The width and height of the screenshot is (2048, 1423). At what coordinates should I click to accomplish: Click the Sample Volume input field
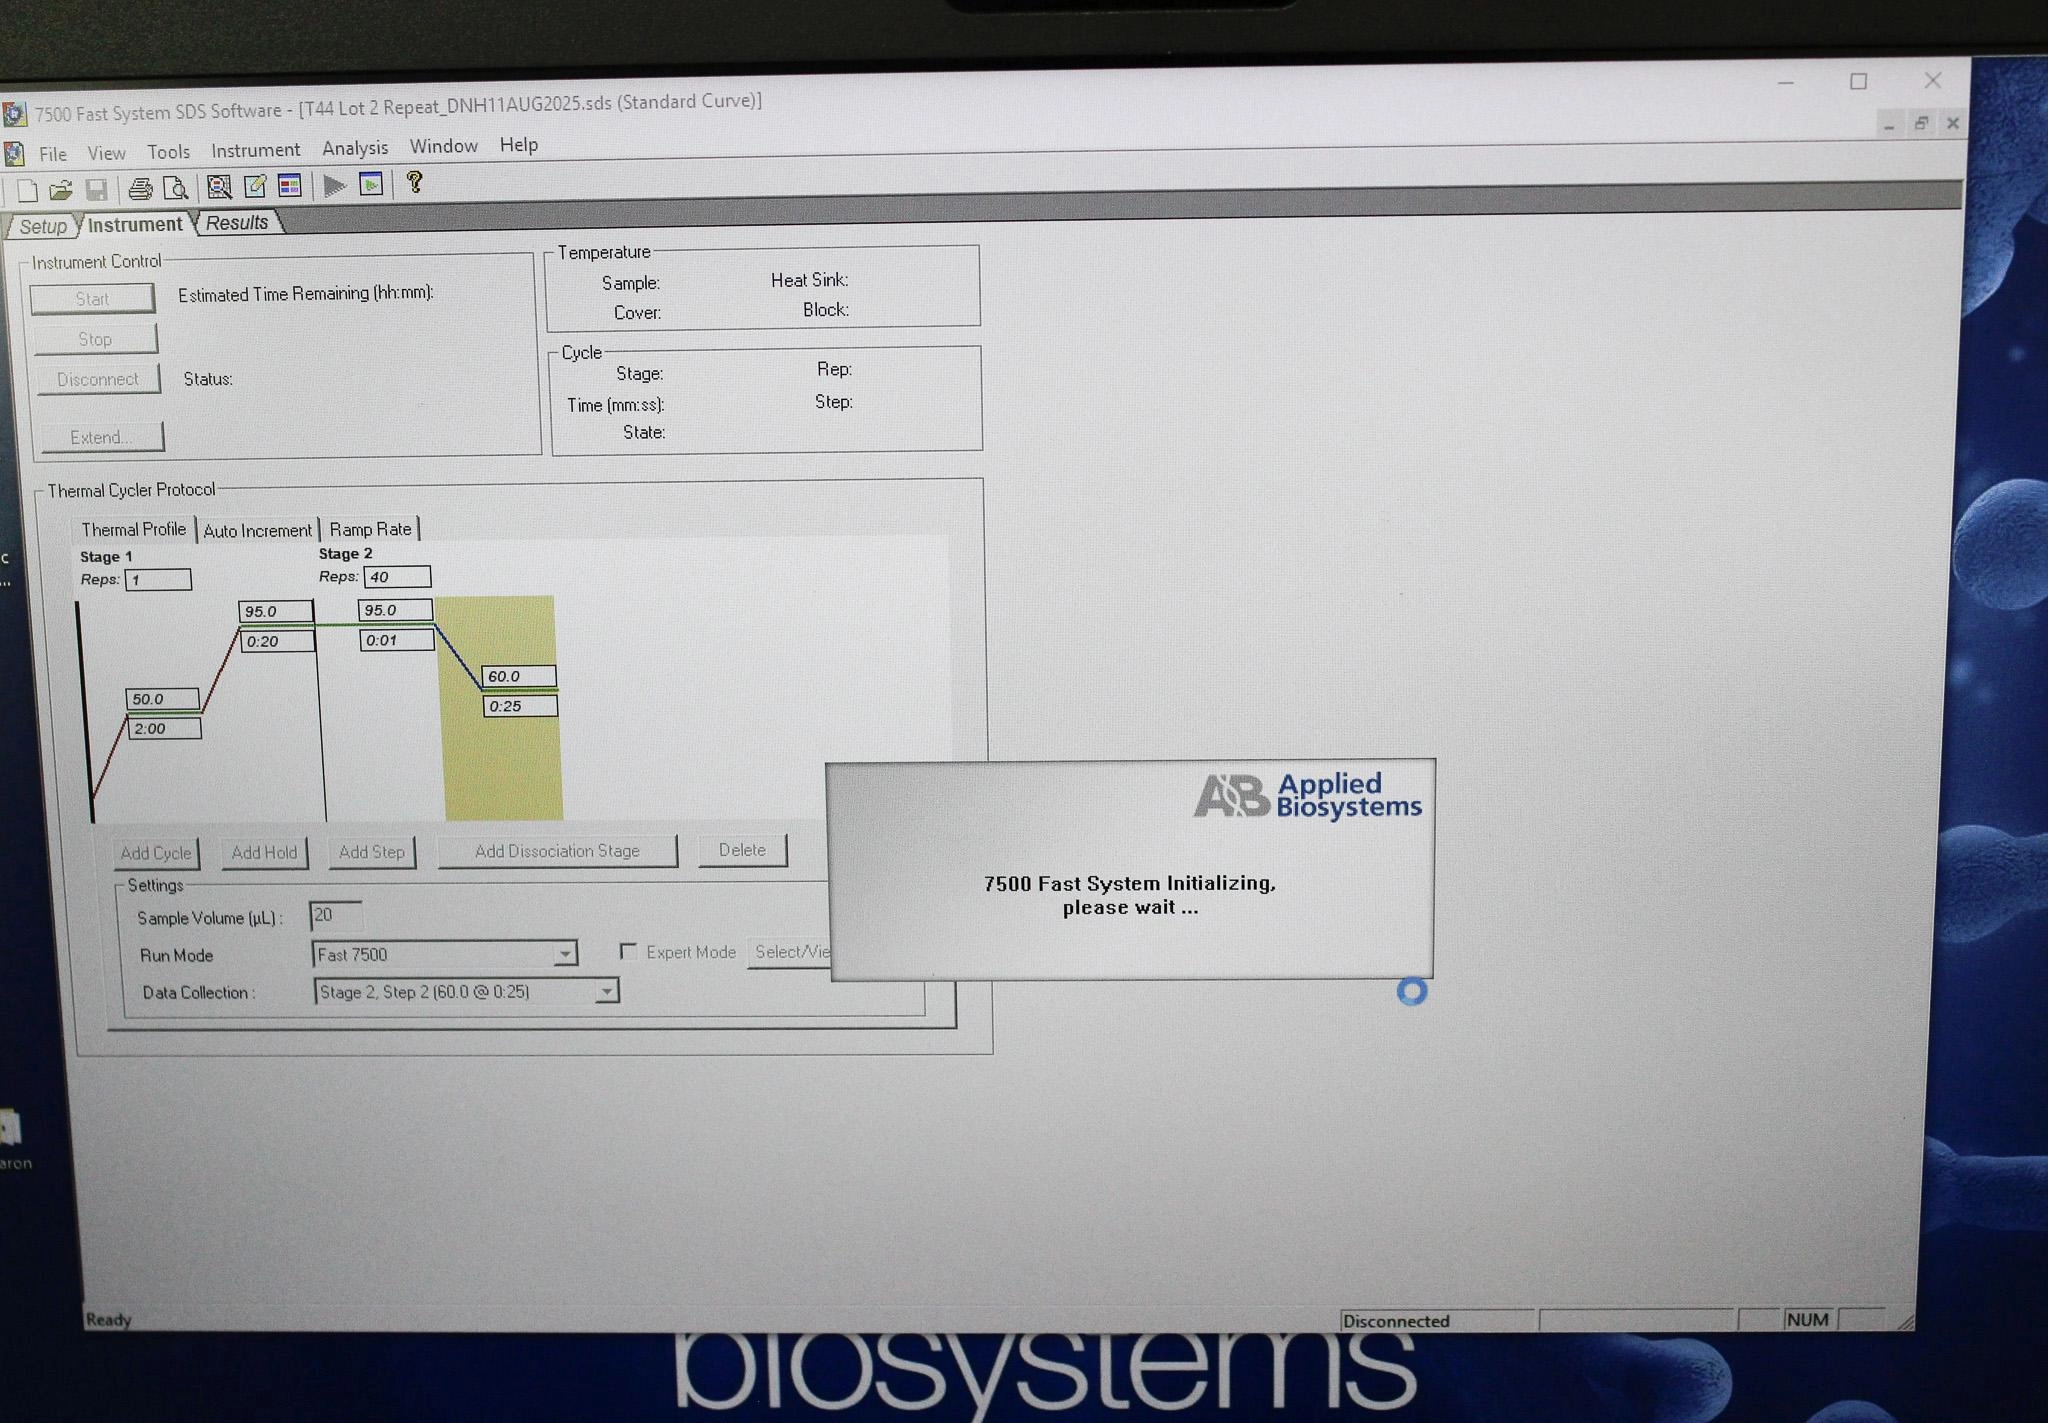(335, 915)
